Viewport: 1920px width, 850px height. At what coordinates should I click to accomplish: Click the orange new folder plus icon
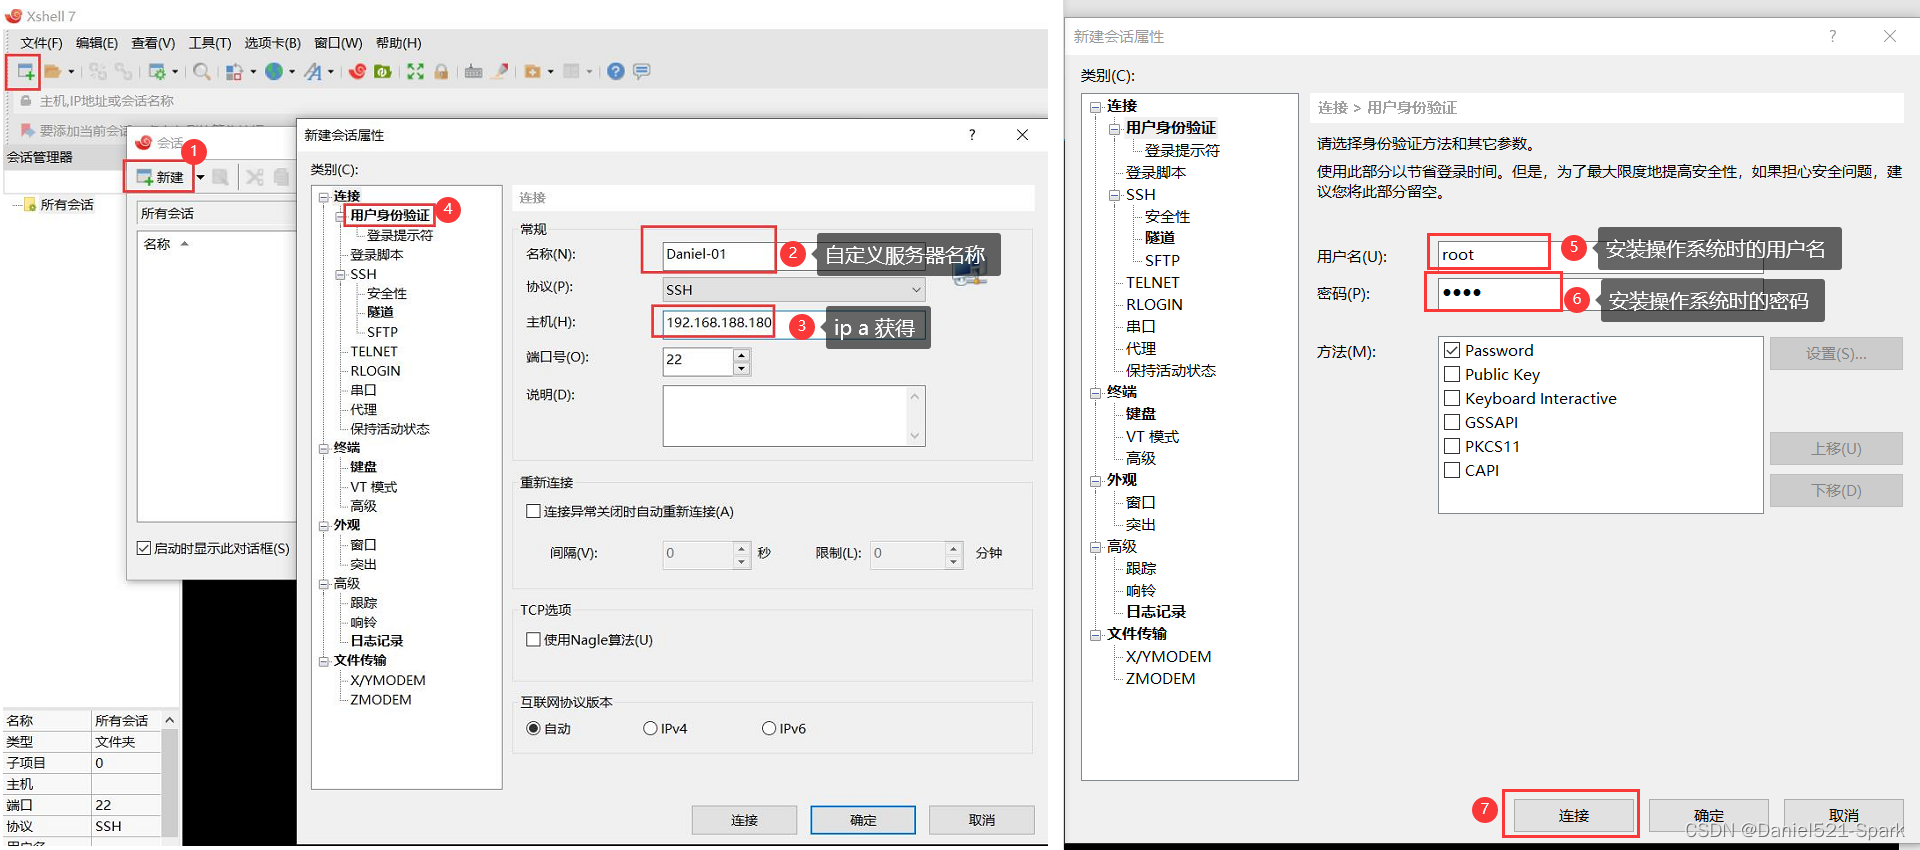coord(532,71)
